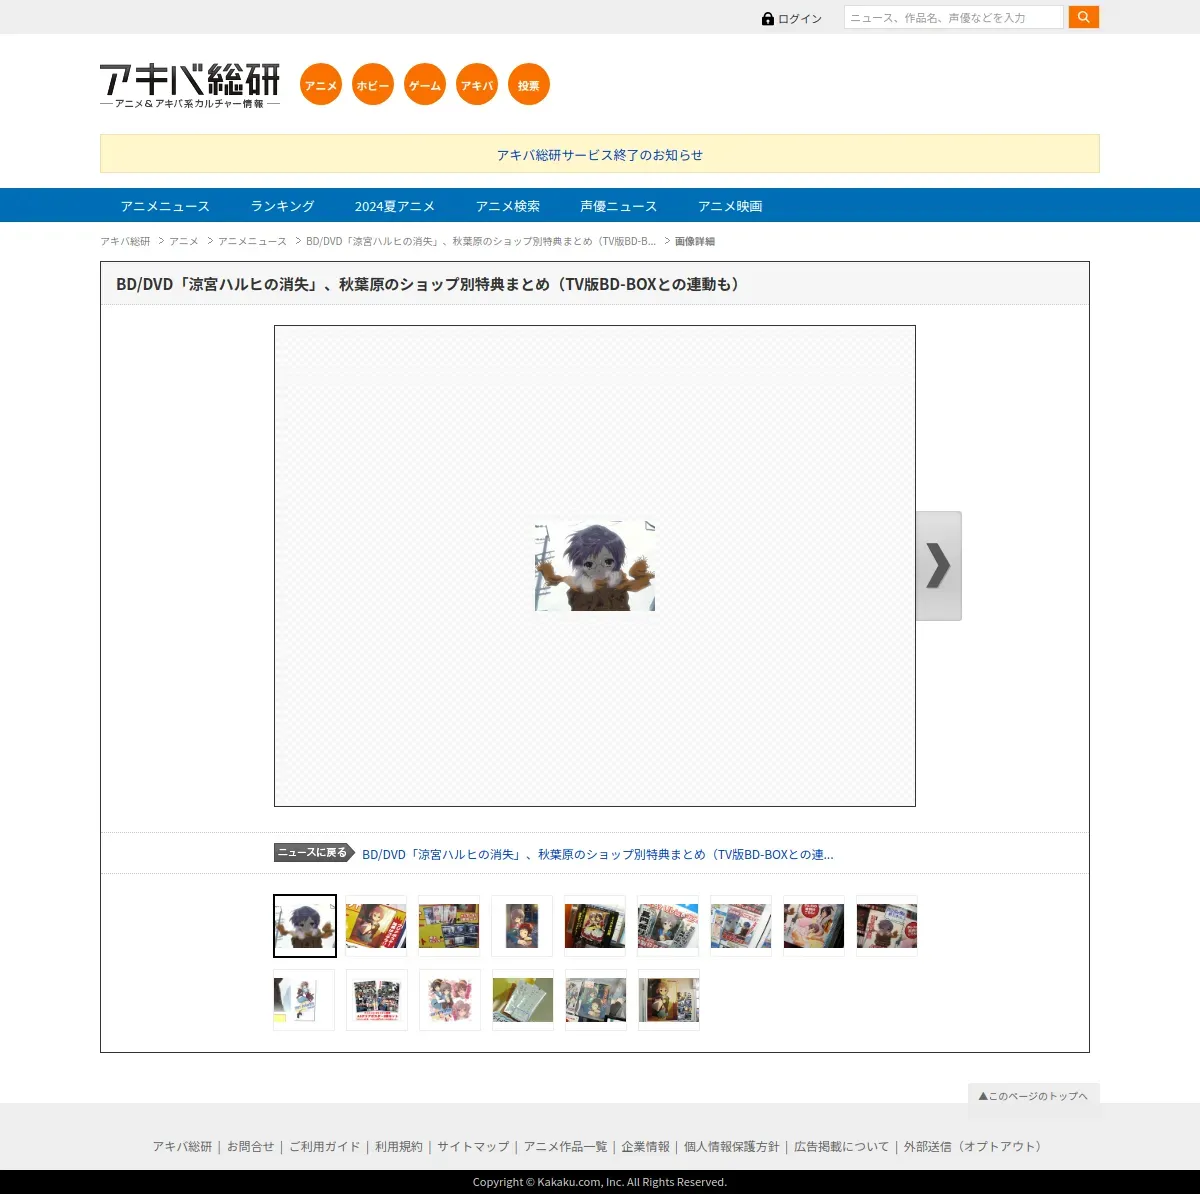Click the ログイン link
1200x1194 pixels.
coord(800,19)
